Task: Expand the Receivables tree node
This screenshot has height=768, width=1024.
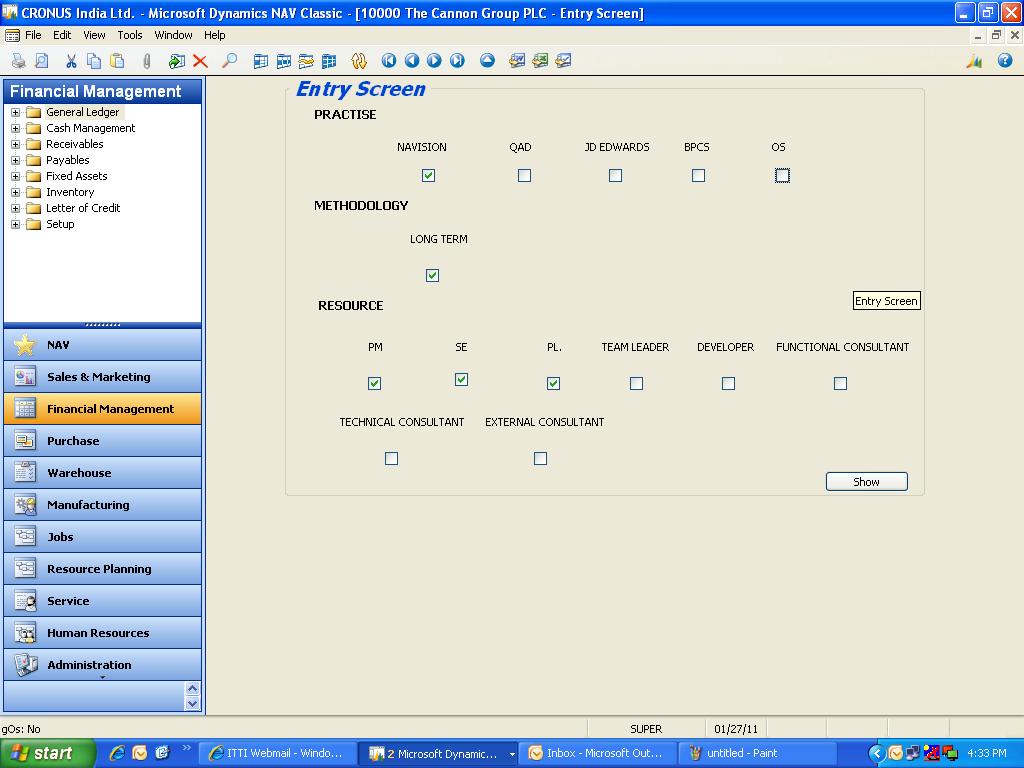Action: pyautogui.click(x=15, y=144)
